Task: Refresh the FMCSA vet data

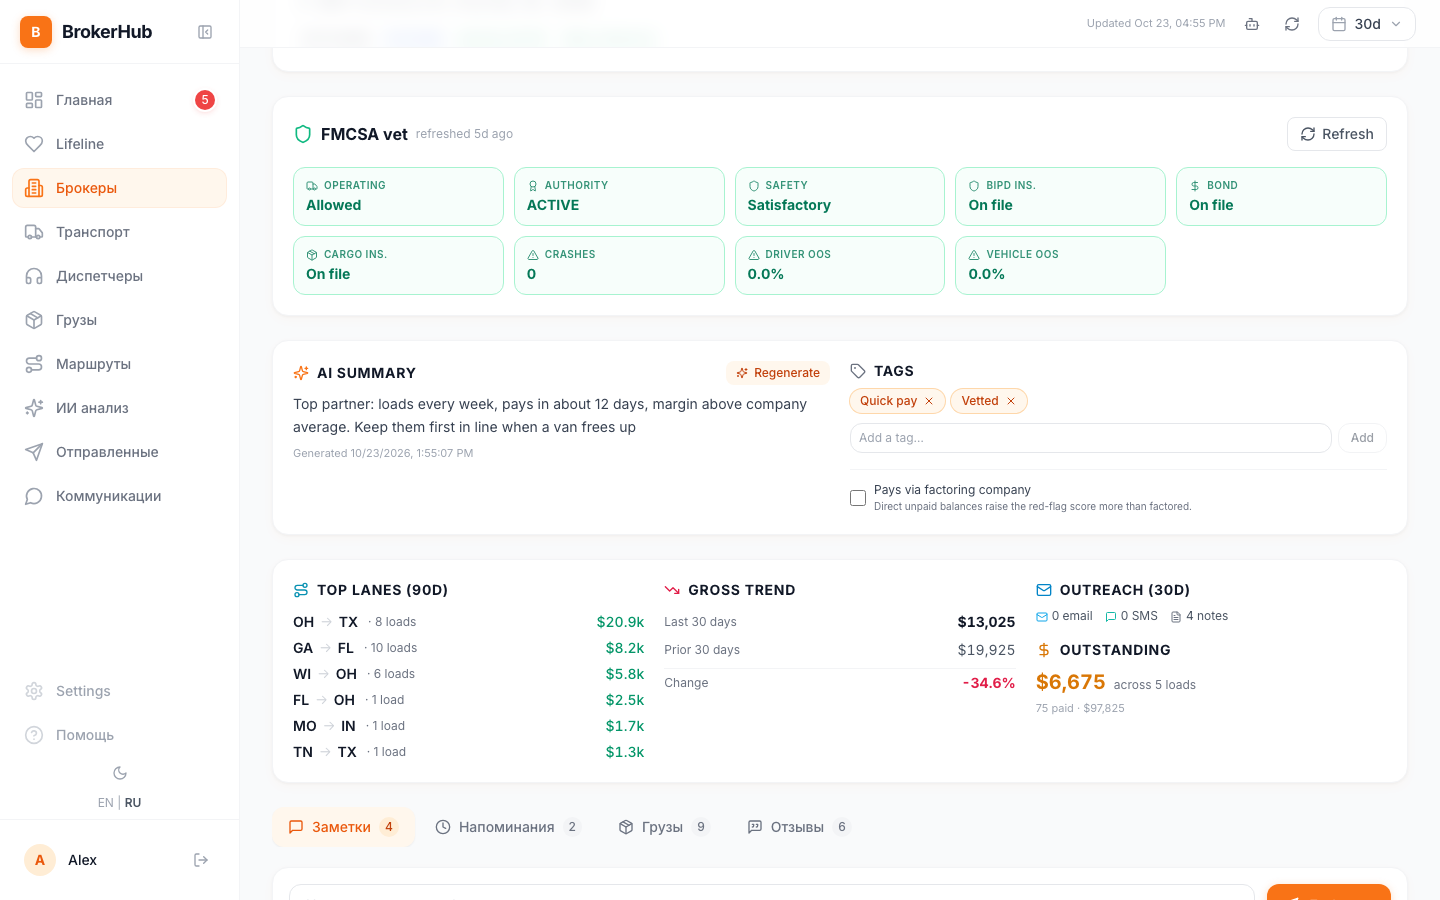Action: point(1337,134)
